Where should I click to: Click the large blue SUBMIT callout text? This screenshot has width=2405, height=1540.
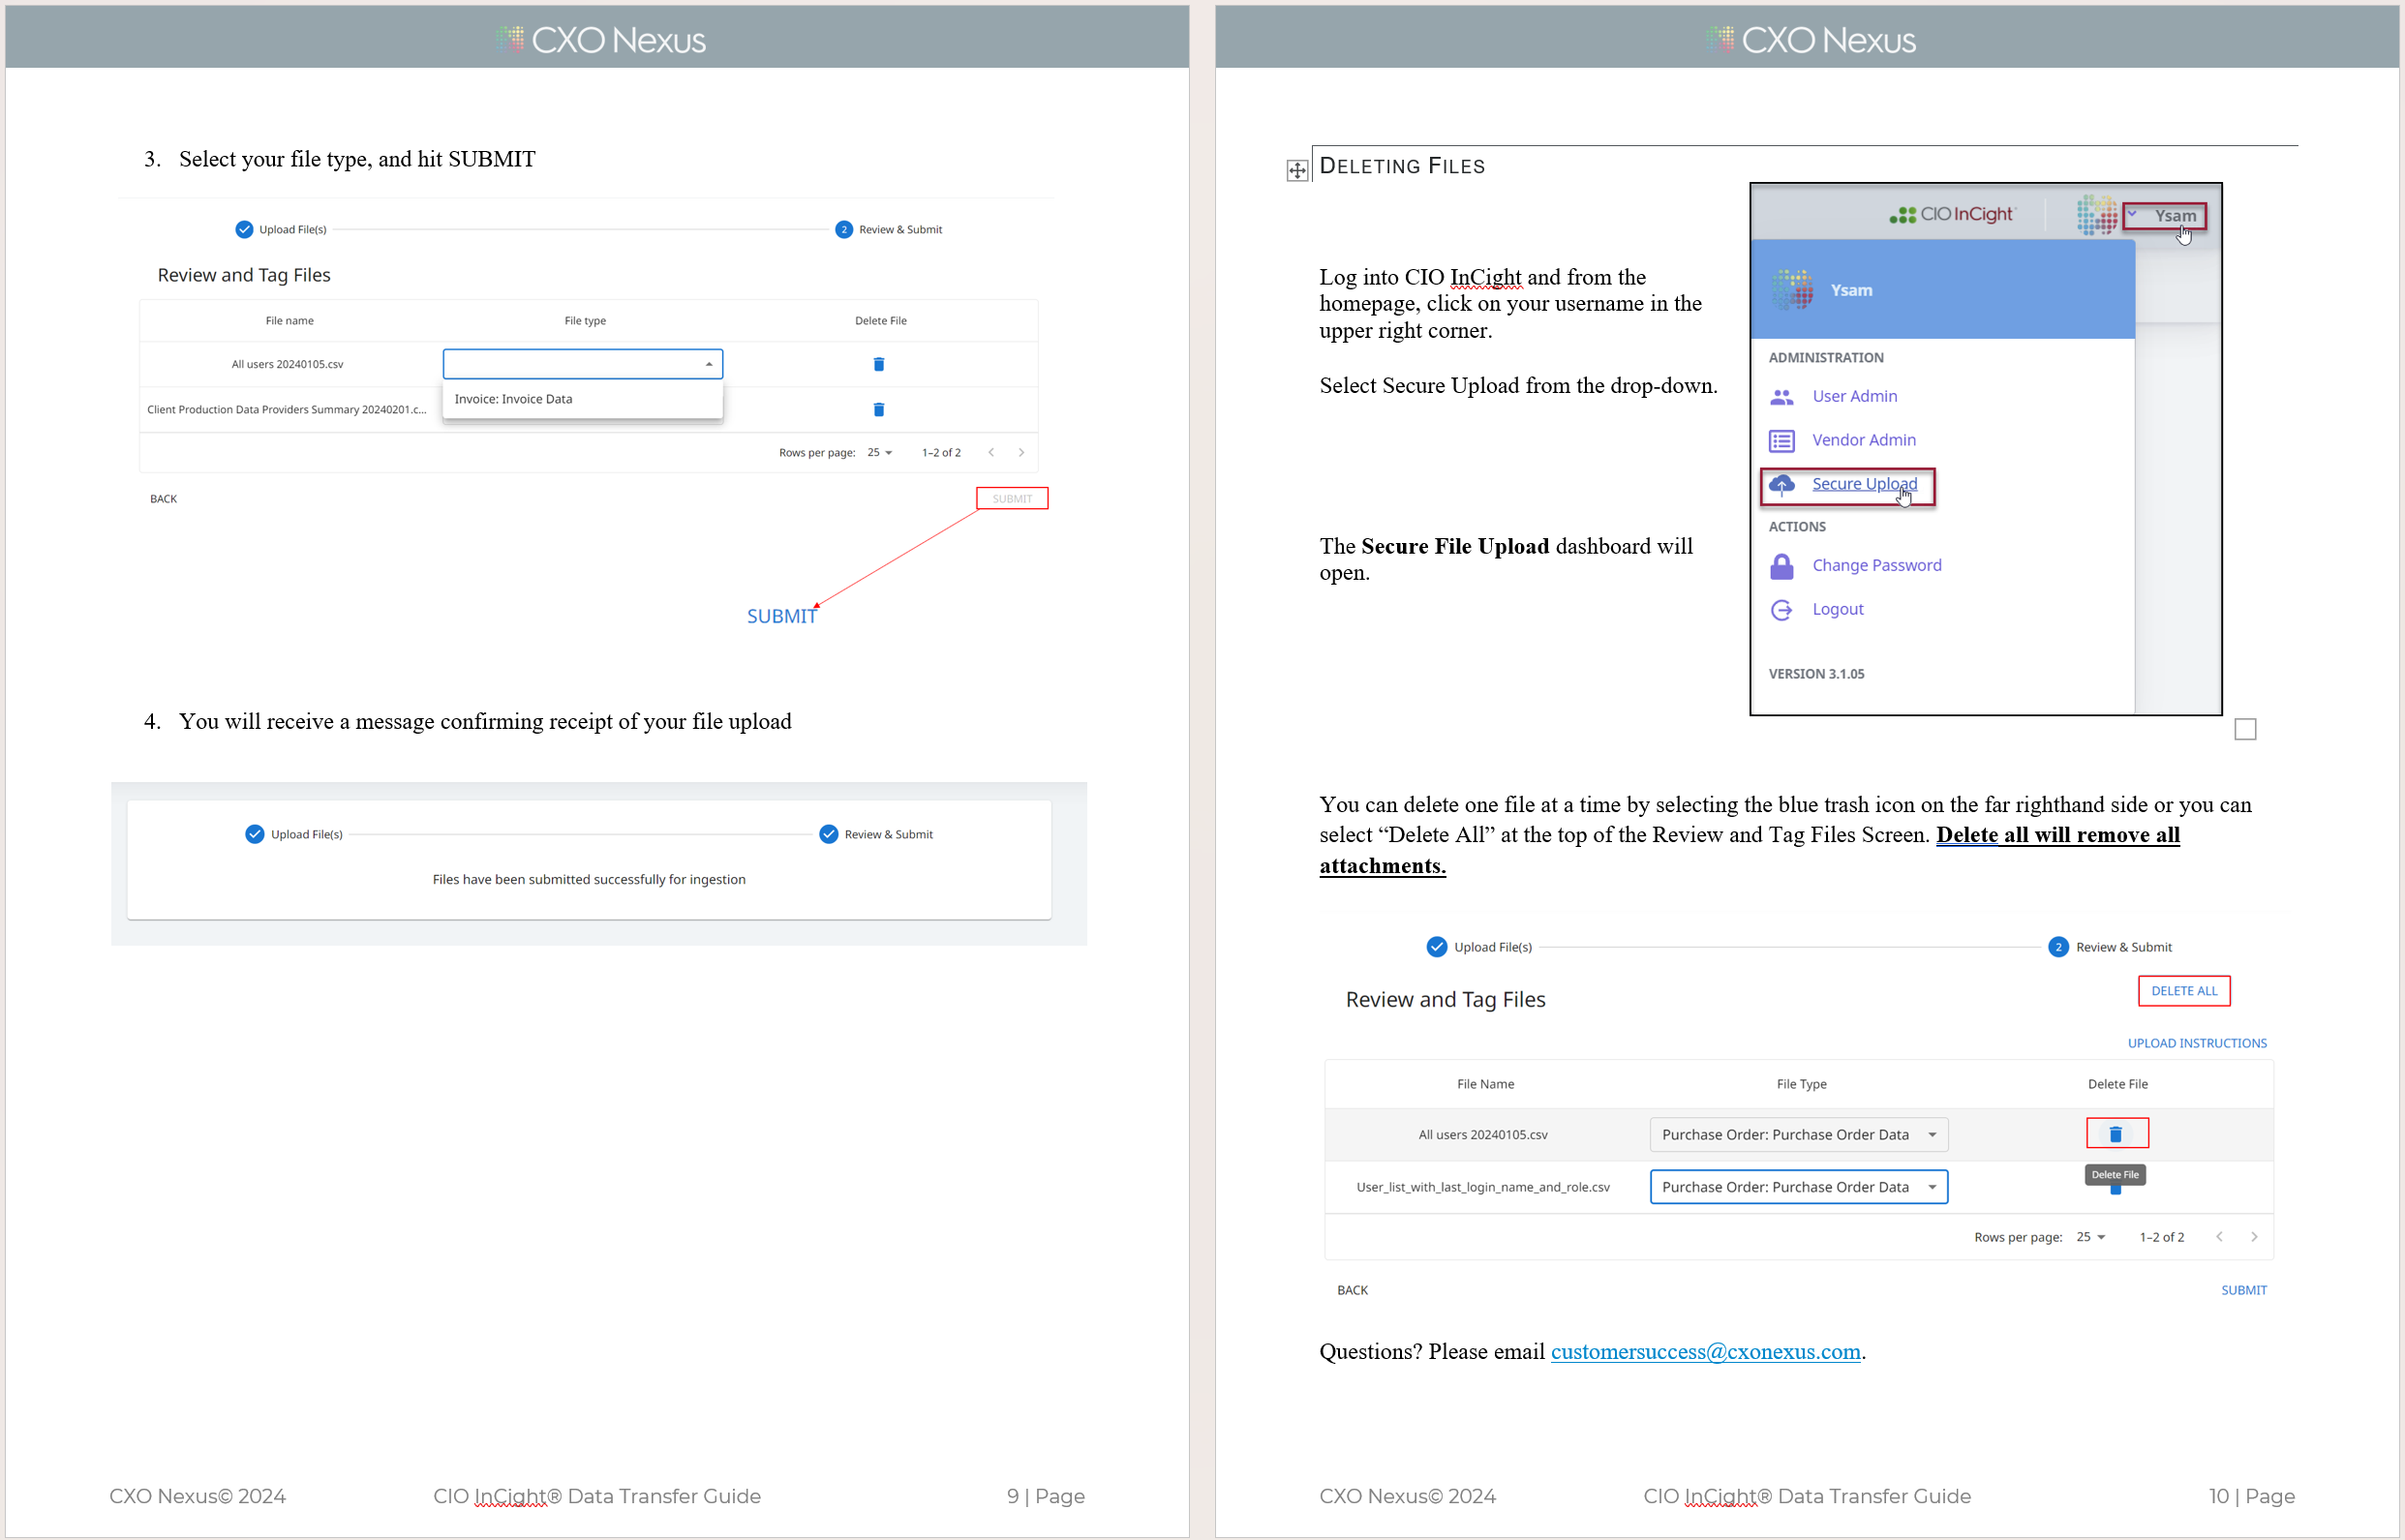[781, 616]
